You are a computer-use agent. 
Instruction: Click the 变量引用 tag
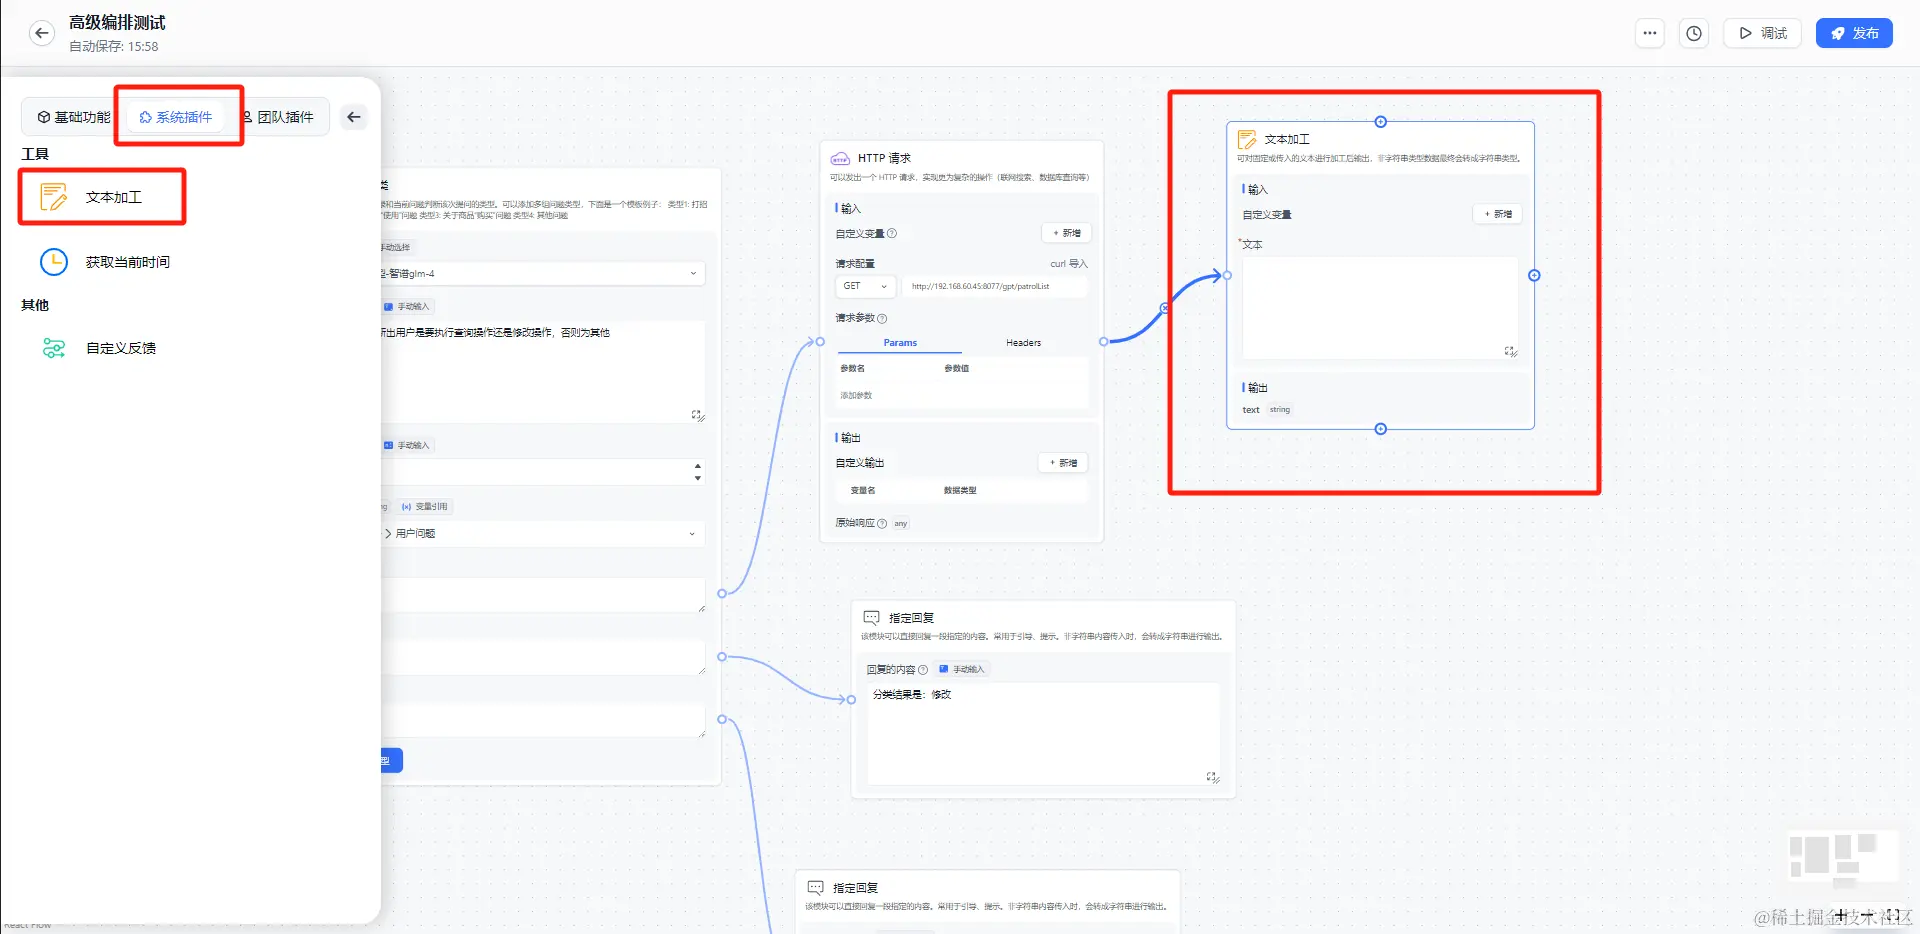[x=425, y=506]
